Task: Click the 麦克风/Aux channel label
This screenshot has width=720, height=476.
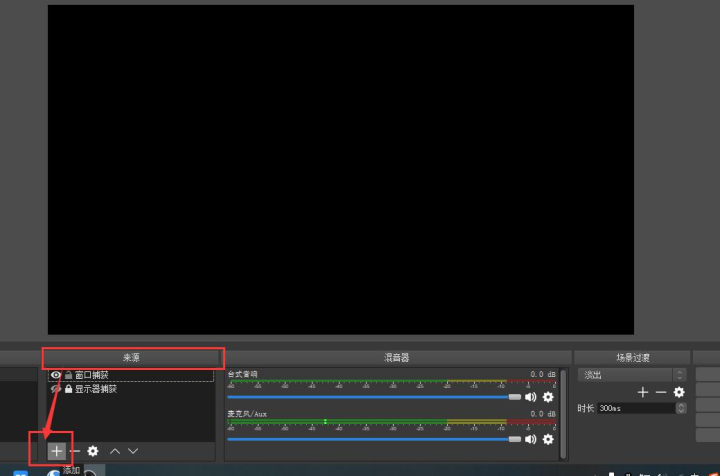Action: [x=247, y=414]
